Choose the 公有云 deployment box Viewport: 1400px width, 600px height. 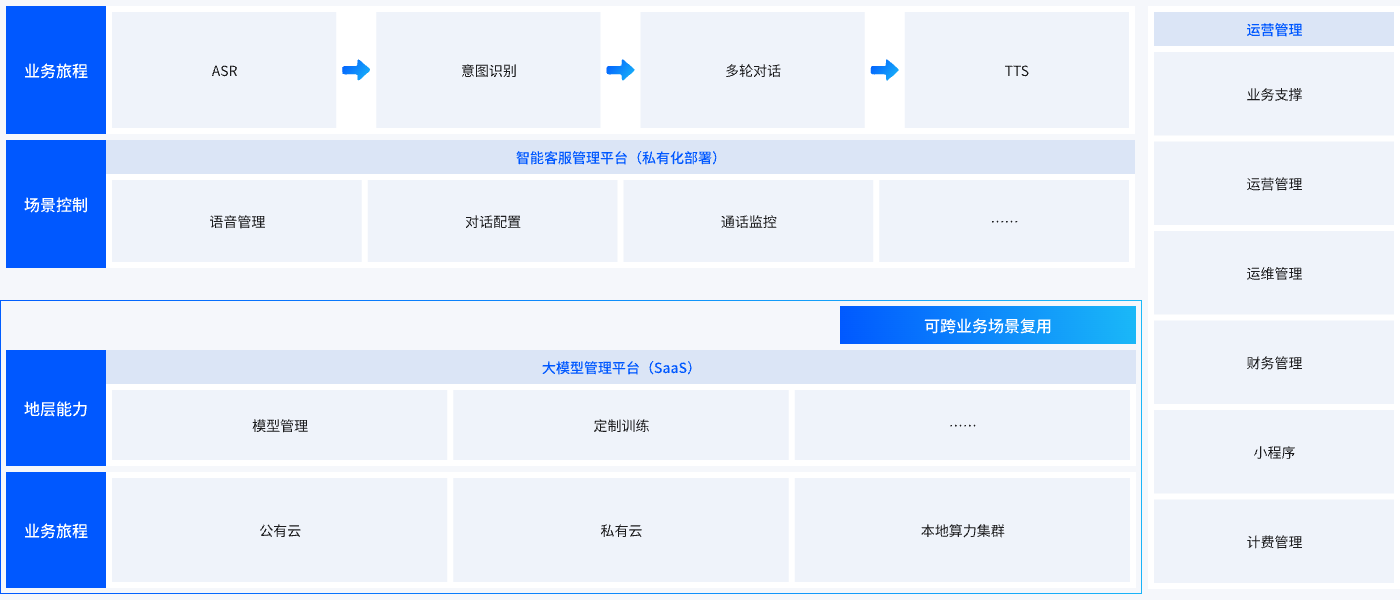pyautogui.click(x=280, y=530)
